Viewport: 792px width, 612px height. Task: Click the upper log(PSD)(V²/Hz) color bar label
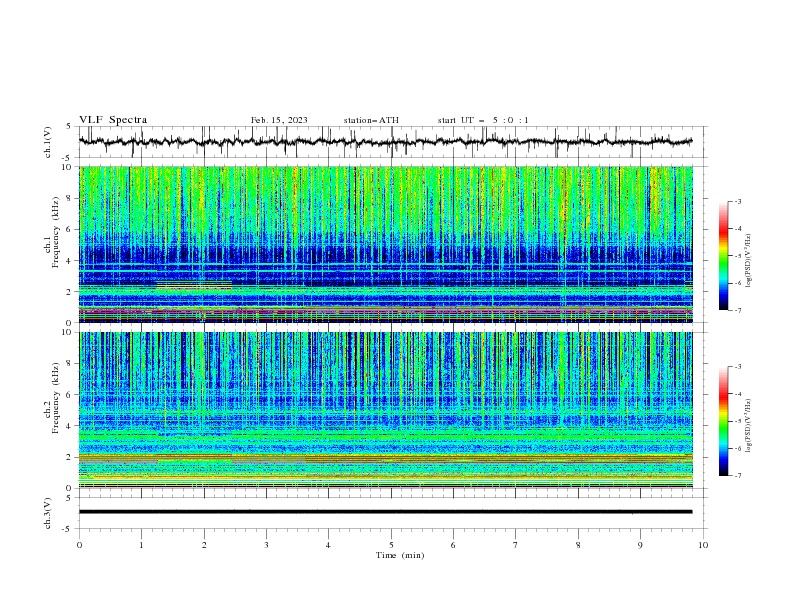[749, 260]
